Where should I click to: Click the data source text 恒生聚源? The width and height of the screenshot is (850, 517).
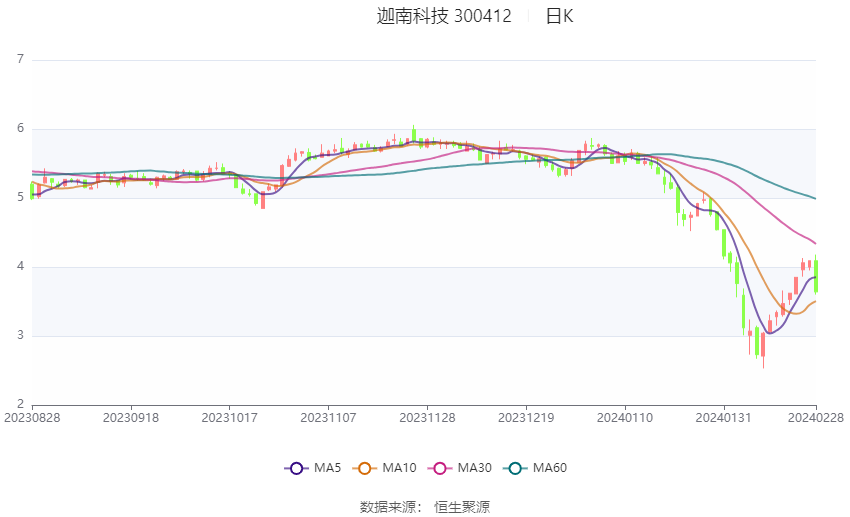[x=462, y=507]
